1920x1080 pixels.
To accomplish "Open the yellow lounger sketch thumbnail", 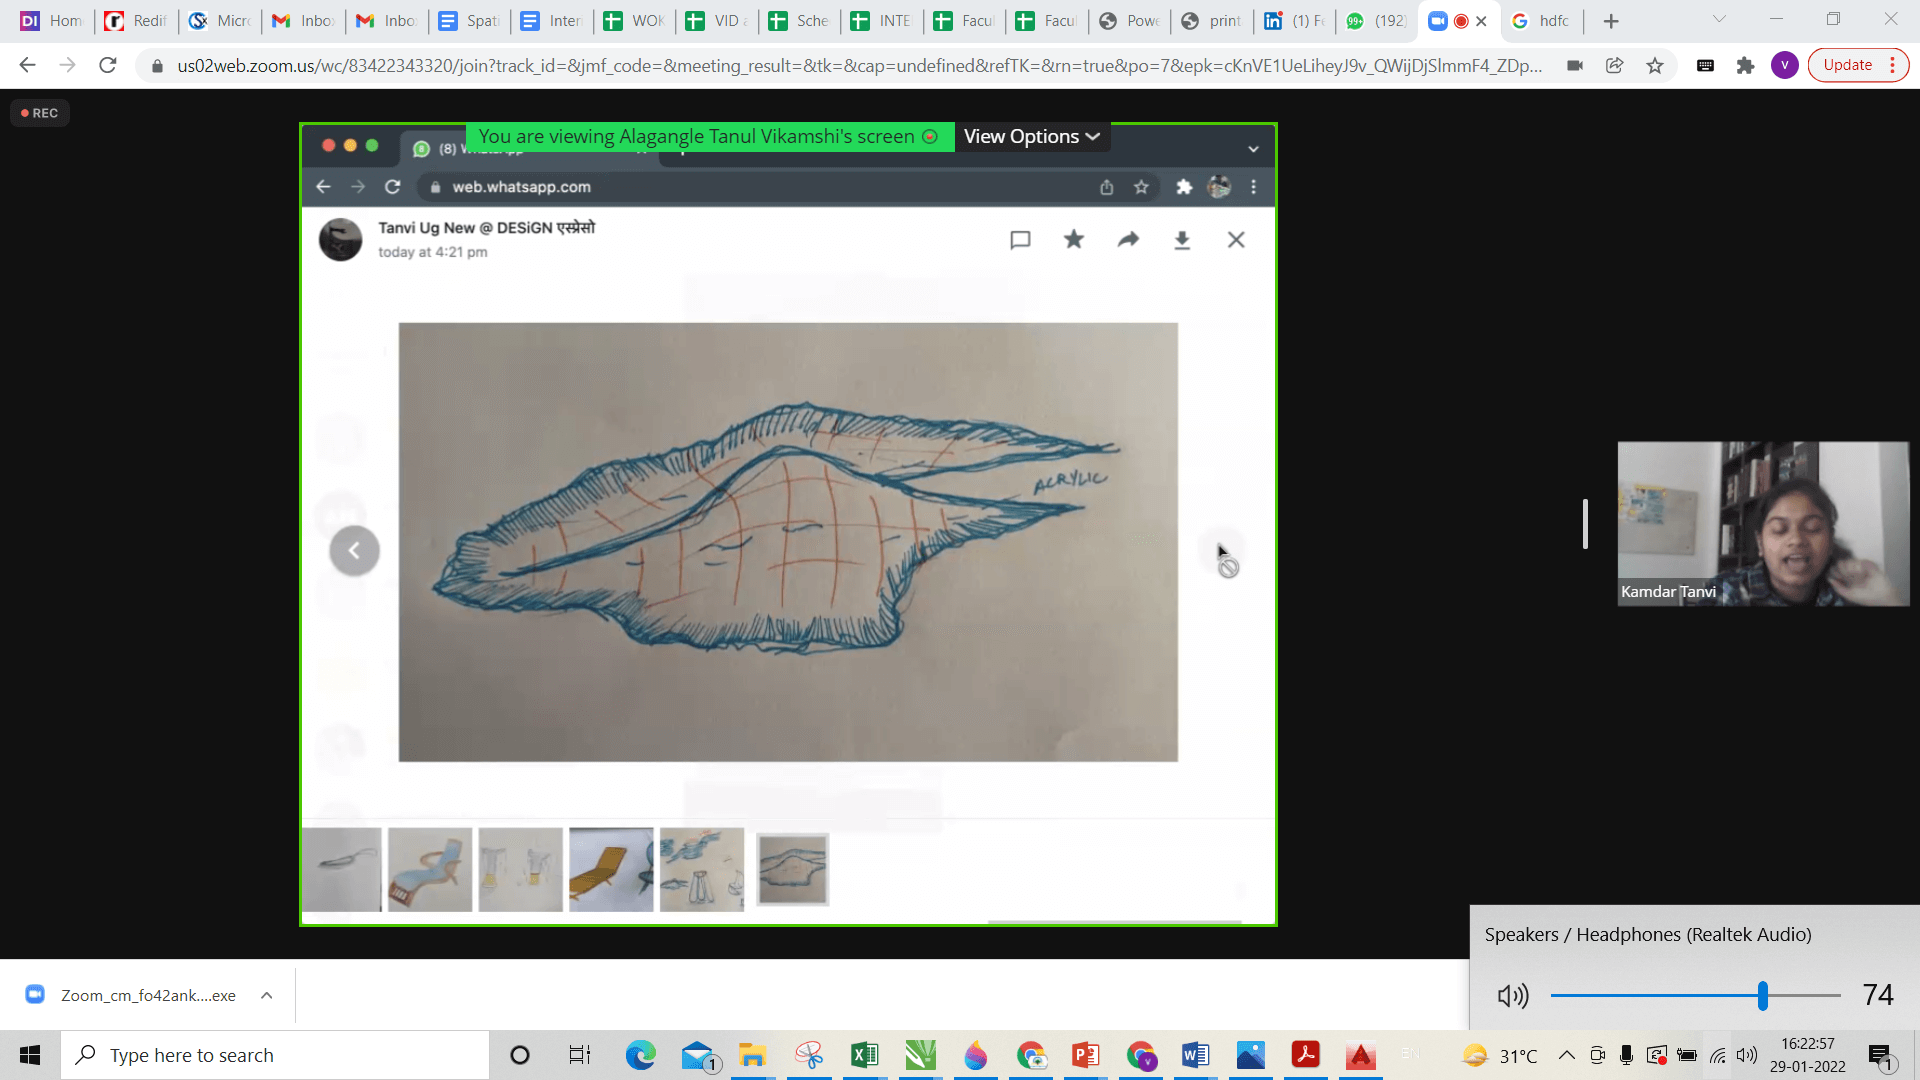I will [x=610, y=869].
